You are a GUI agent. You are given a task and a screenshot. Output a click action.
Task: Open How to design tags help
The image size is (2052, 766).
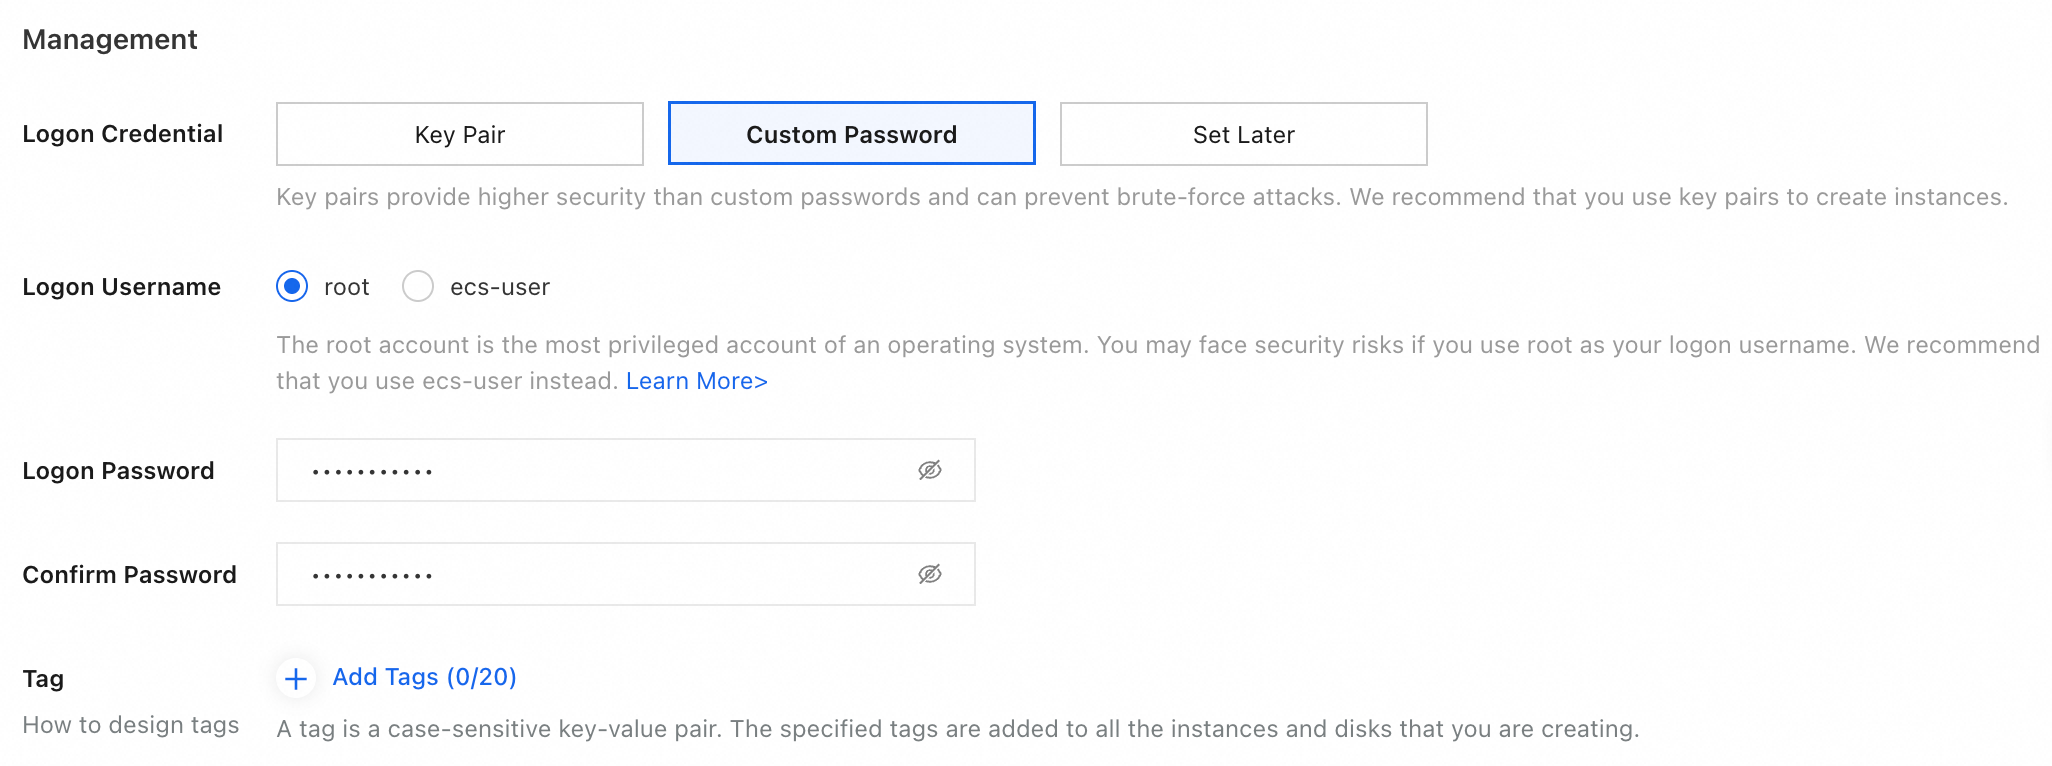(131, 725)
